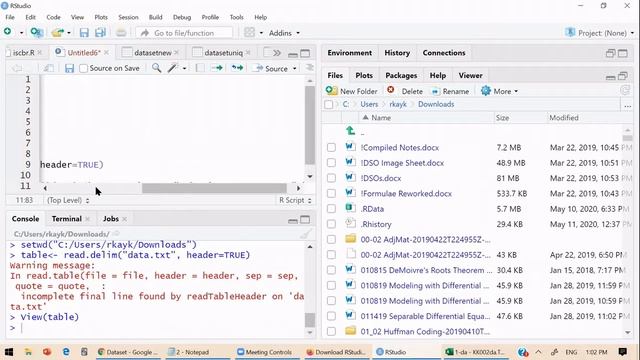Open the Files path ellipsis button
The height and width of the screenshot is (360, 640).
(627, 105)
